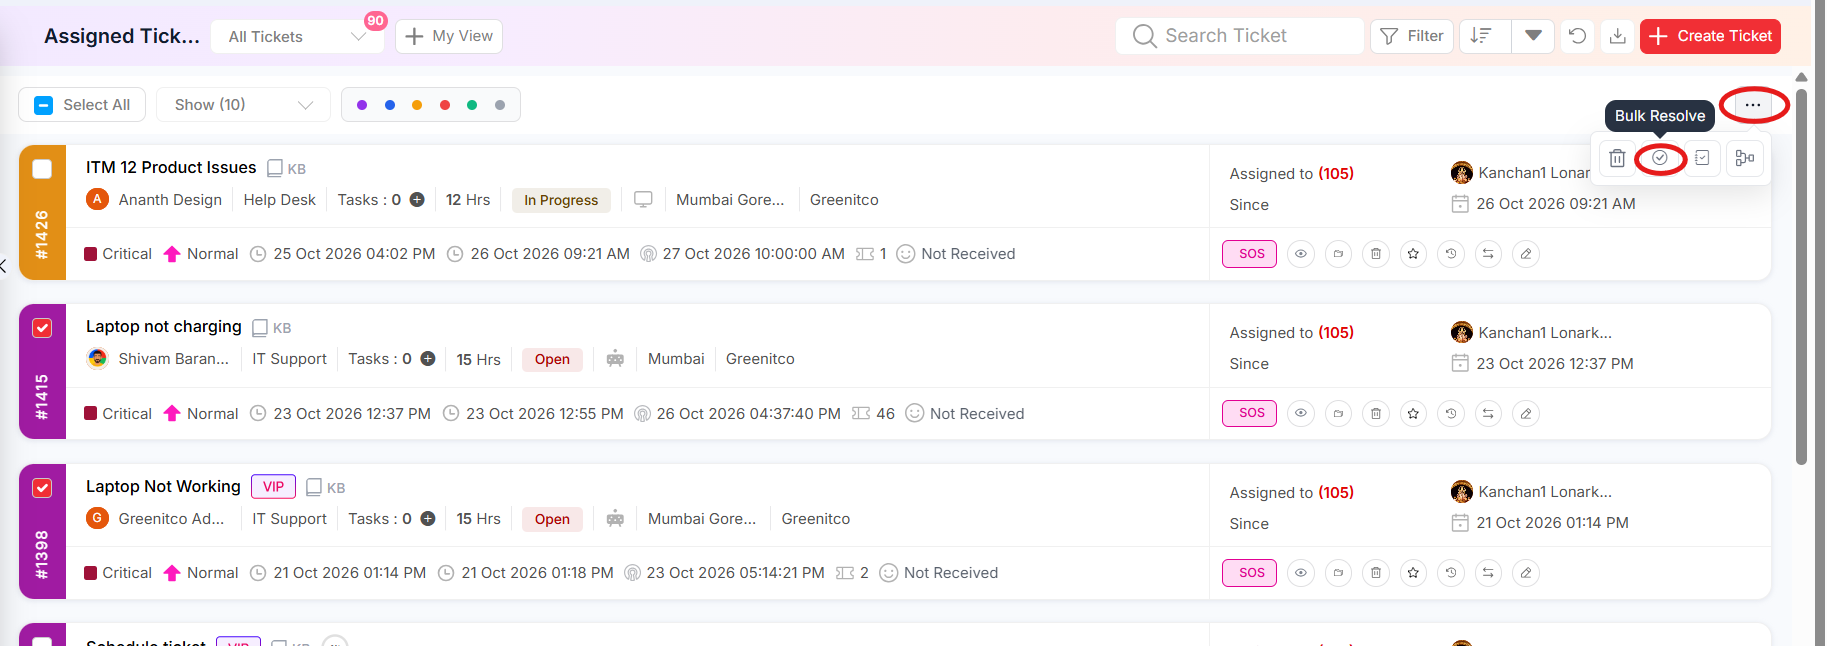Screen dimensions: 1827x646
Task: Select the red status color dot
Action: coord(445,105)
